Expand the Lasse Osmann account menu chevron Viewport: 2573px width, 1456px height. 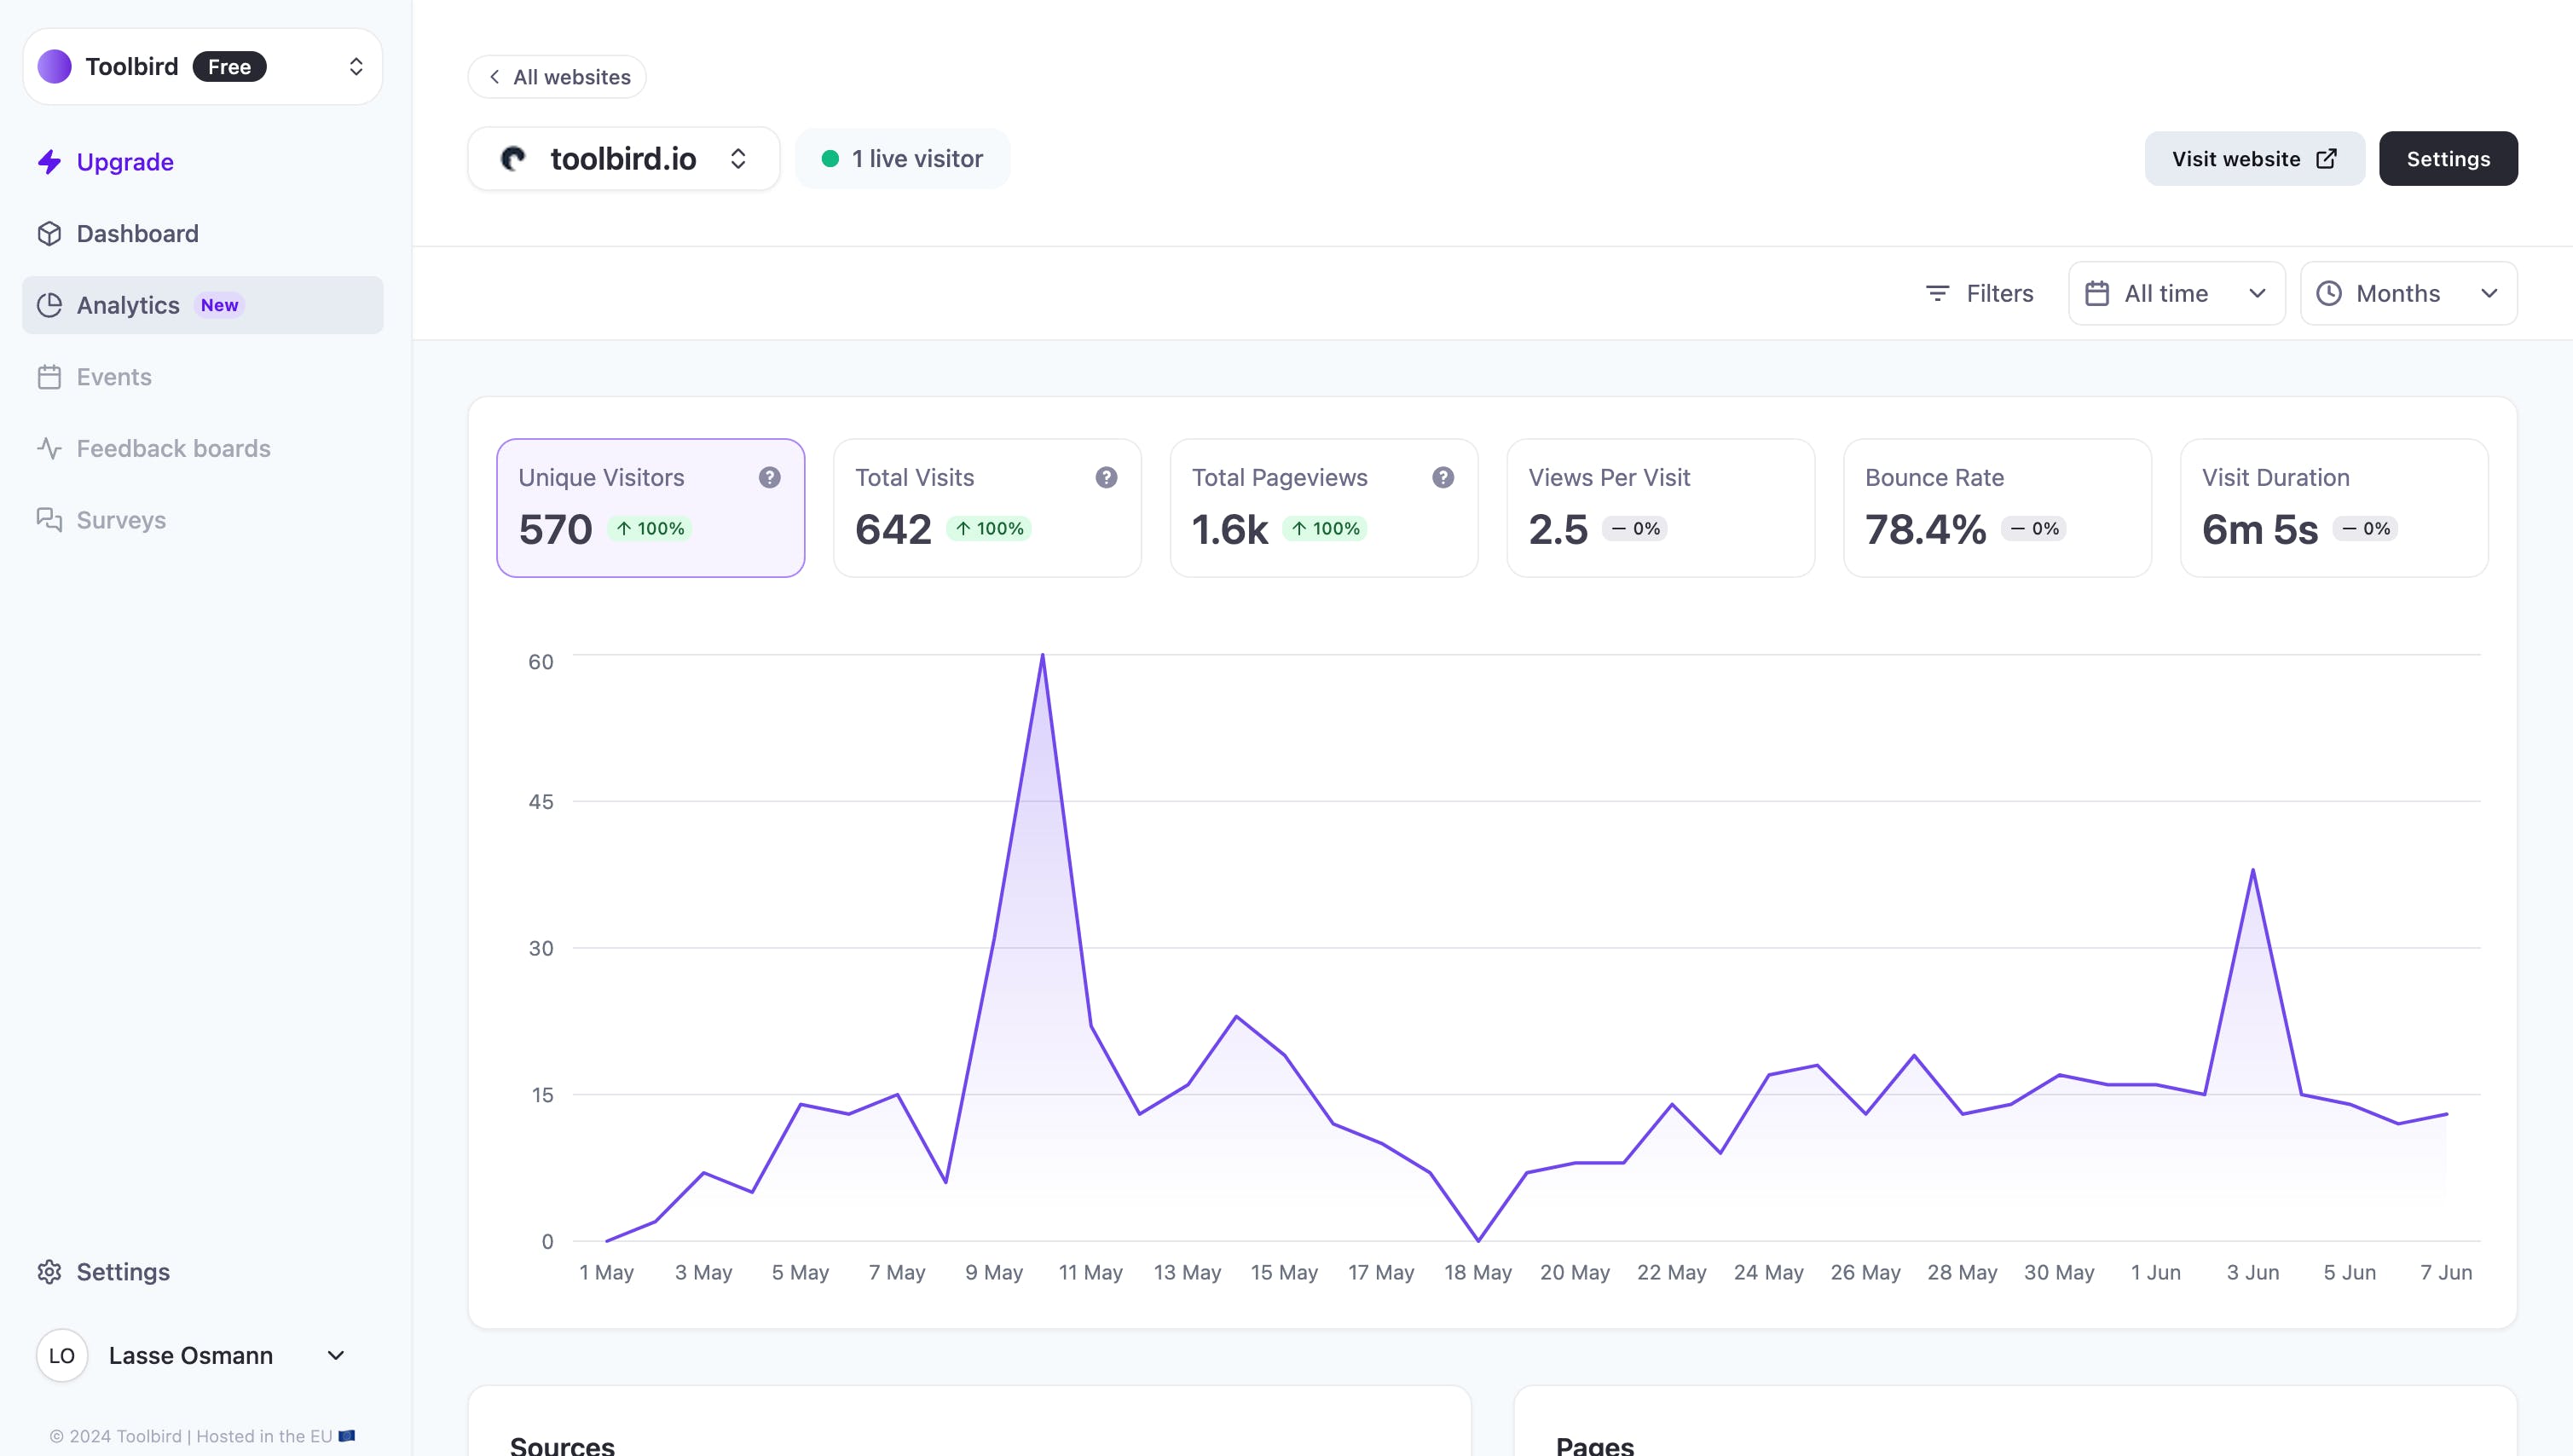coord(336,1356)
